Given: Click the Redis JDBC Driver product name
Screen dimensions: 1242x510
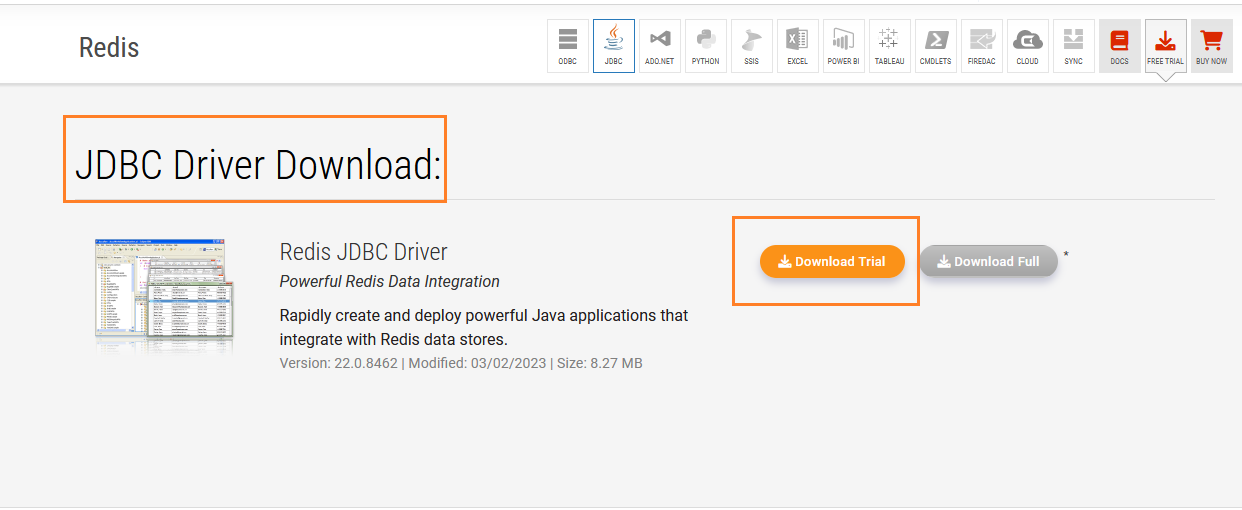Looking at the screenshot, I should [x=363, y=251].
